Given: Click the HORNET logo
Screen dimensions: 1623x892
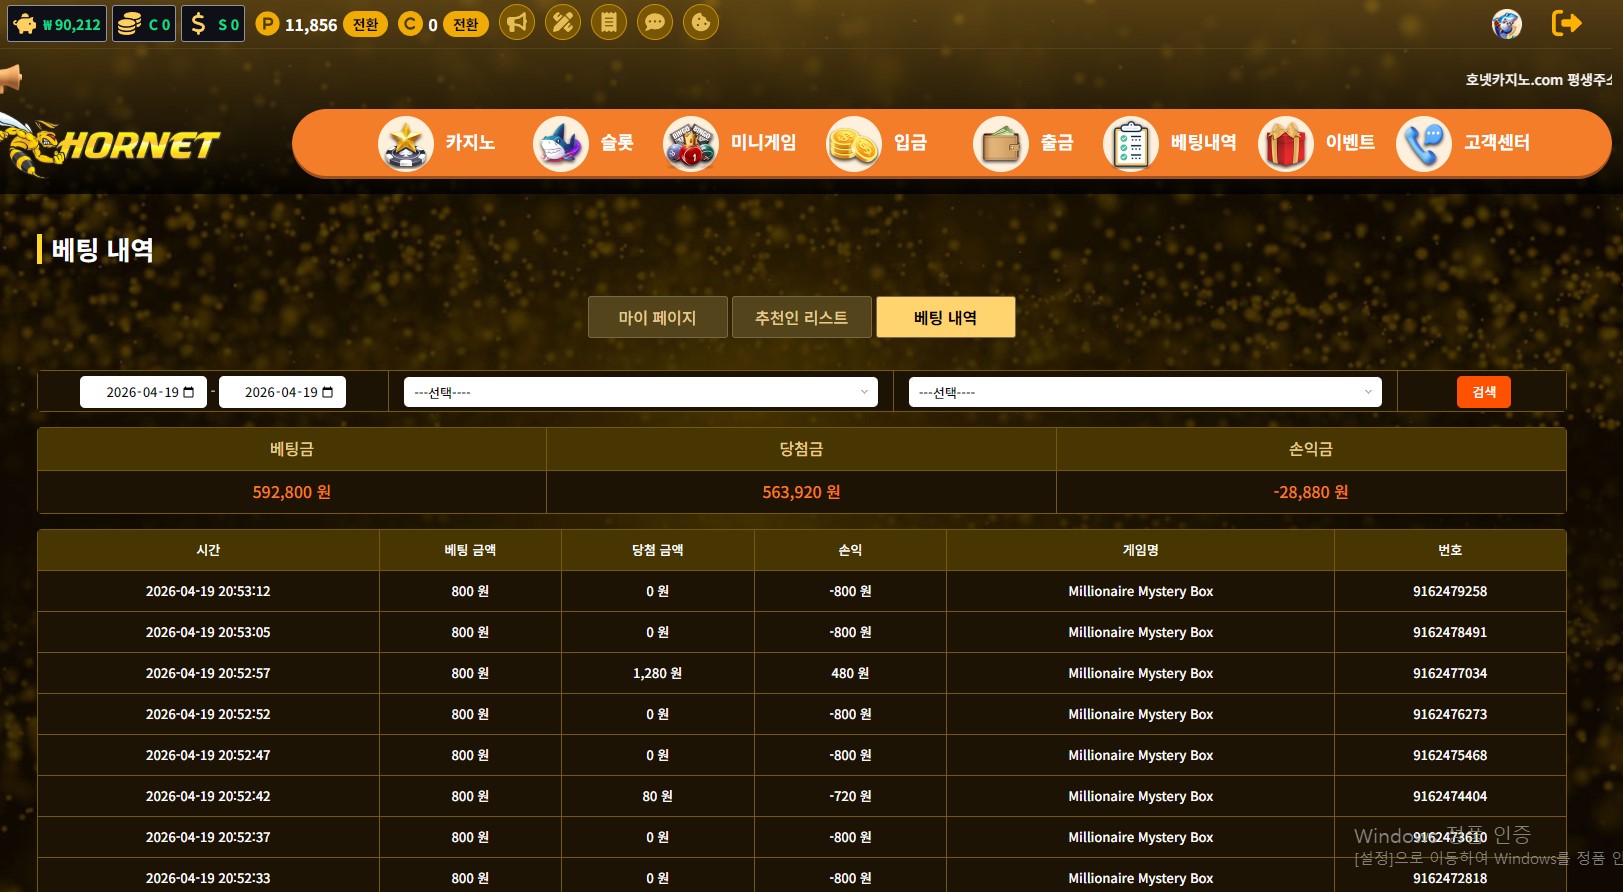Looking at the screenshot, I should (x=115, y=146).
